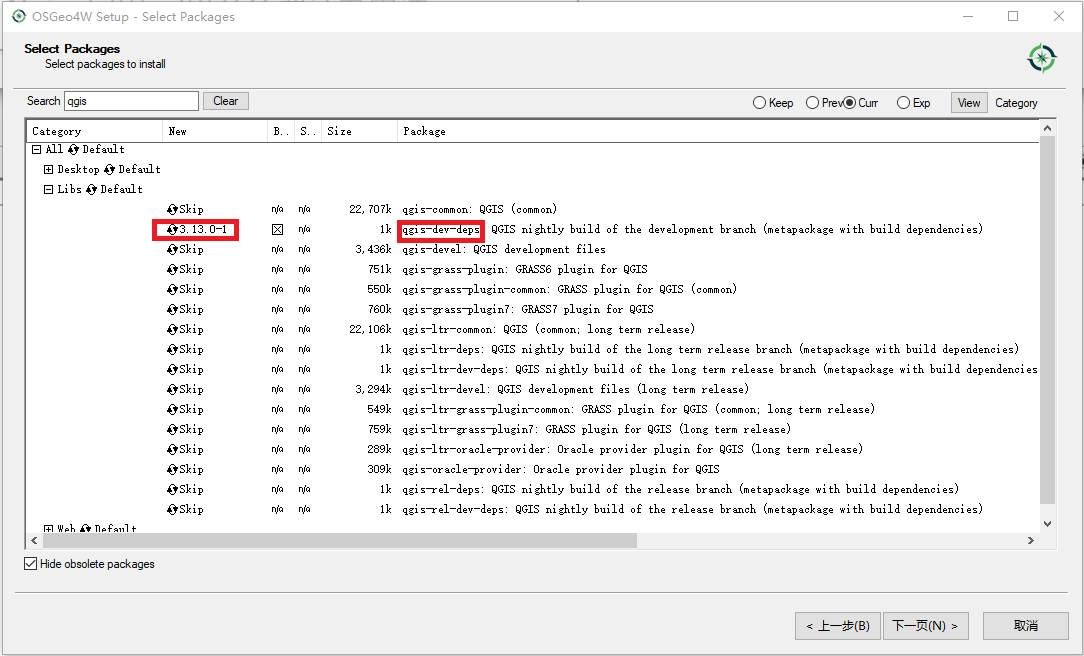Toggle Hide obsolete packages checkbox
The image size is (1084, 656).
tap(30, 564)
